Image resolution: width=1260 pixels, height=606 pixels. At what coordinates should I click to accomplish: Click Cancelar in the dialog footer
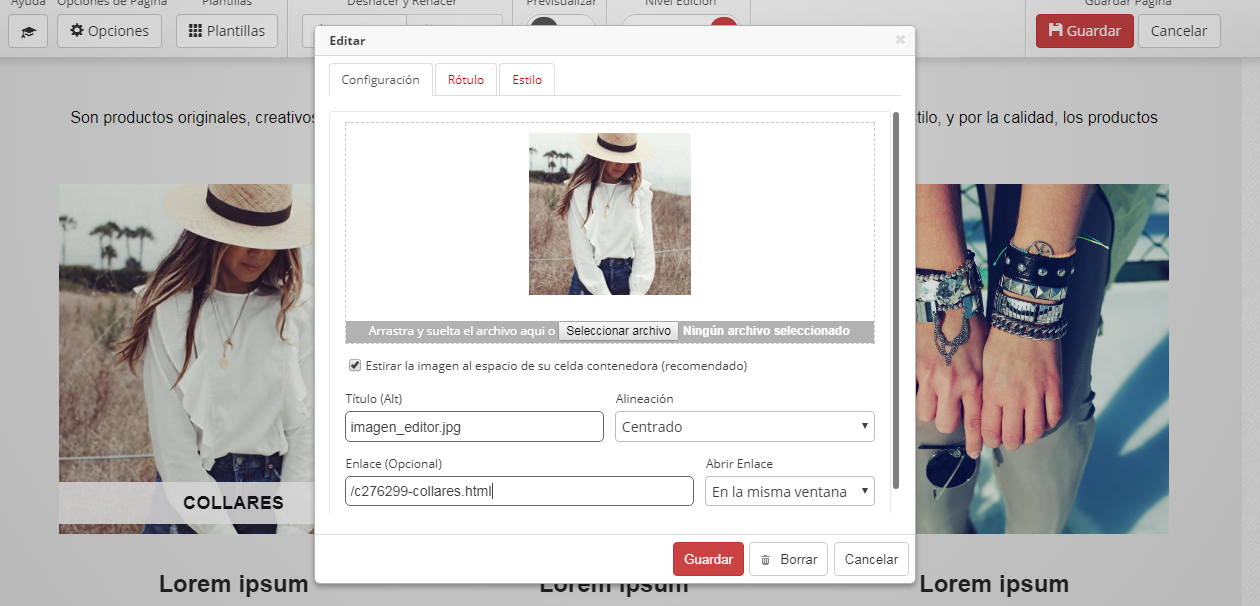tap(871, 559)
